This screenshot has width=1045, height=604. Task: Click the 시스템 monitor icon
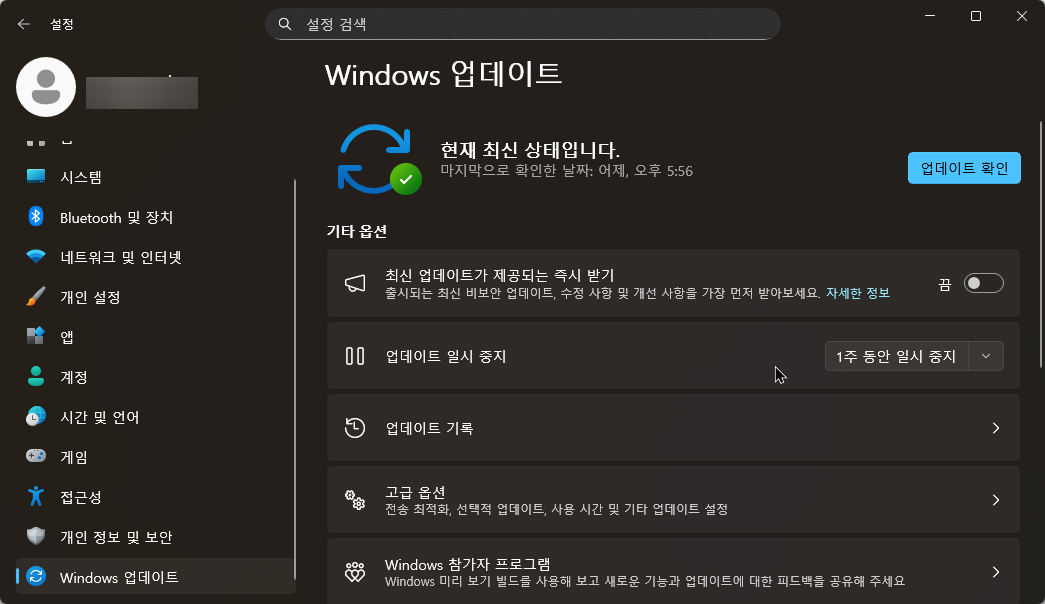coord(36,176)
